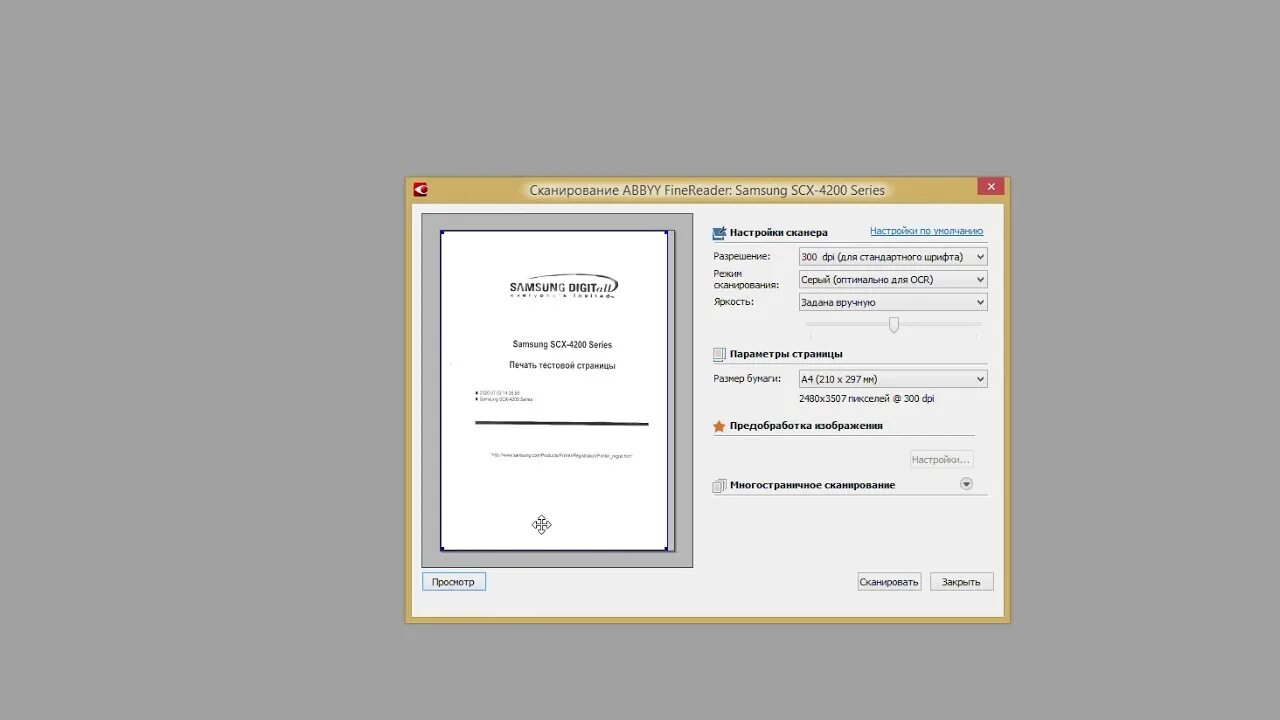
Task: Click the Яркость label
Action: click(734, 302)
